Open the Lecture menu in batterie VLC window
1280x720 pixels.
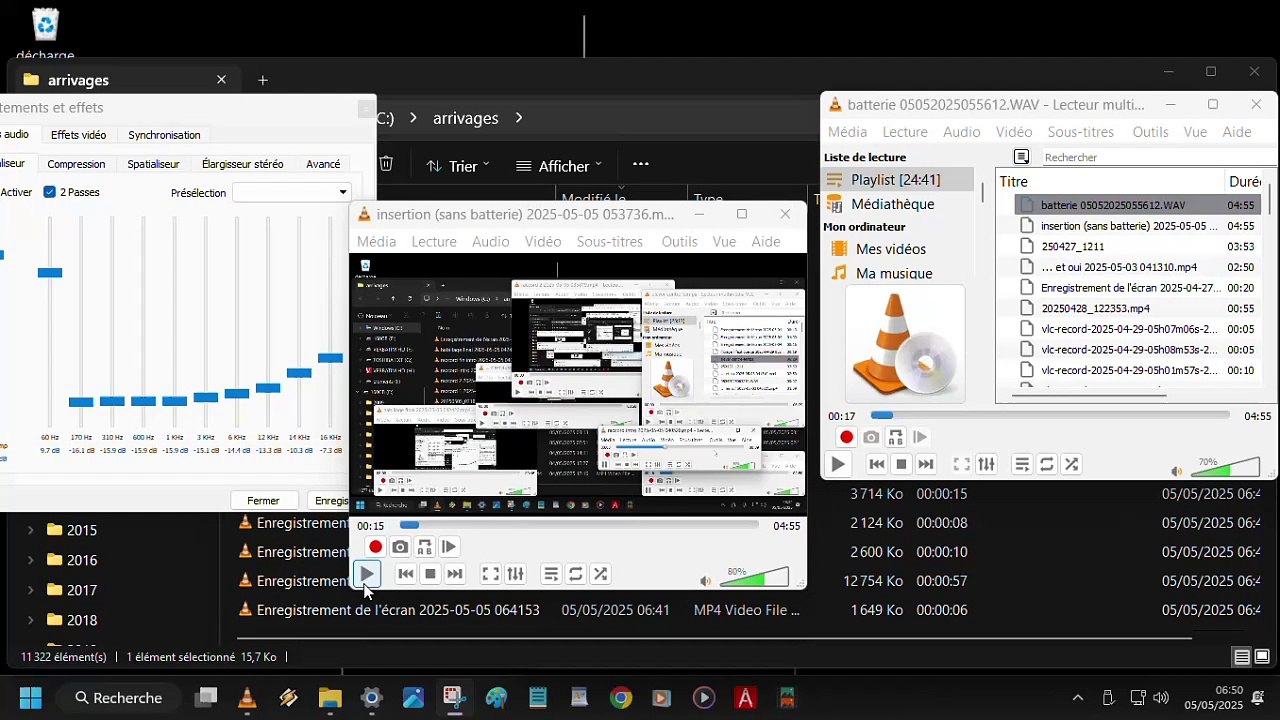[x=905, y=131]
